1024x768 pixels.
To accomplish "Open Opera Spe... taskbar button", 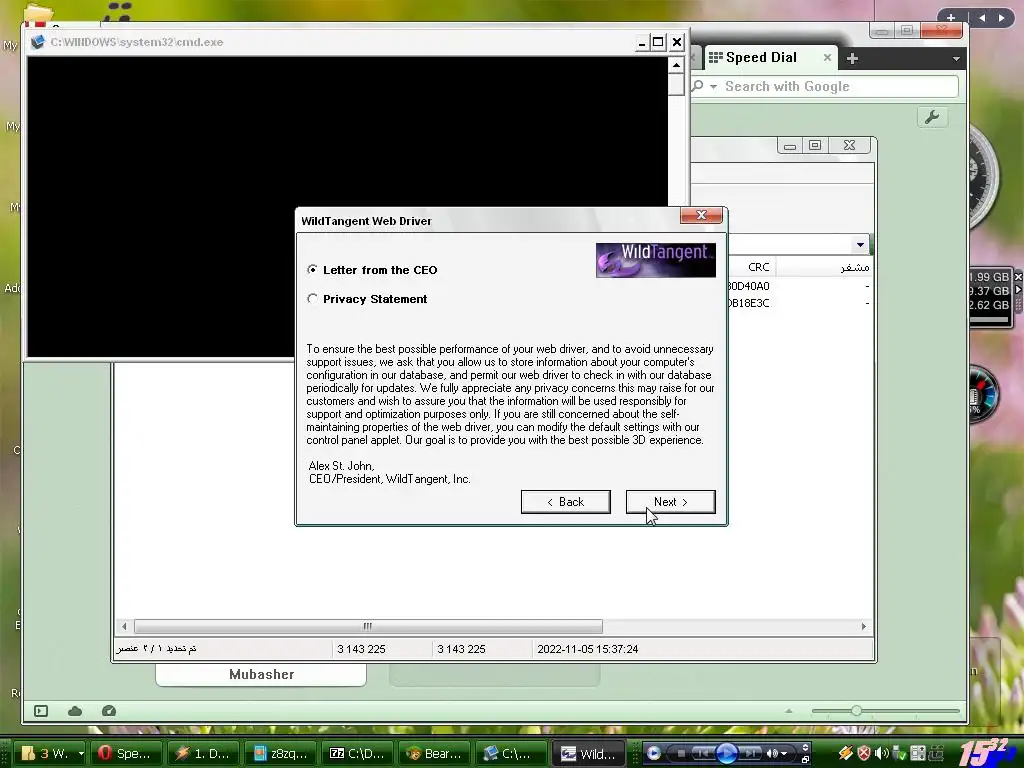I will pos(125,753).
